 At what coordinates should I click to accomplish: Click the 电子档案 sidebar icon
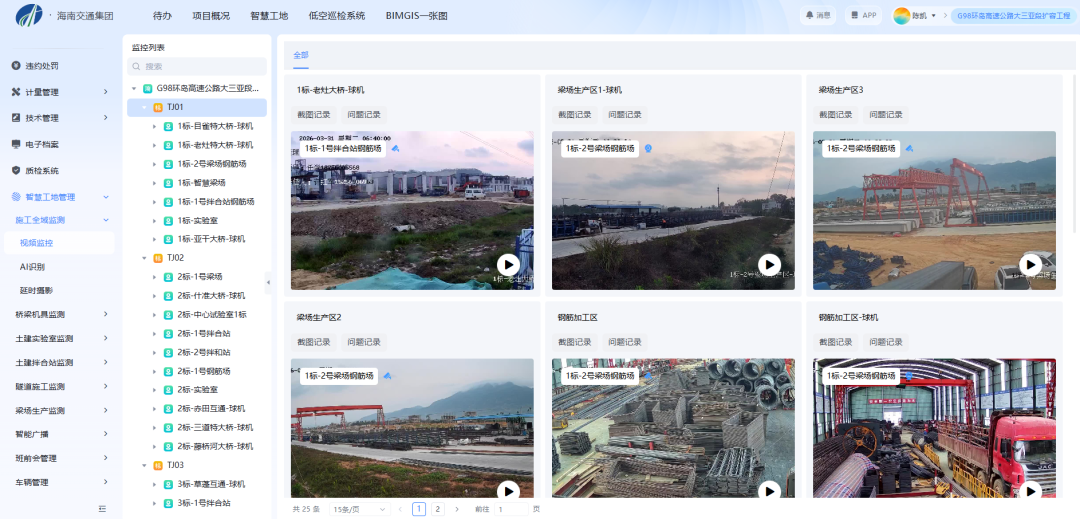(16, 144)
